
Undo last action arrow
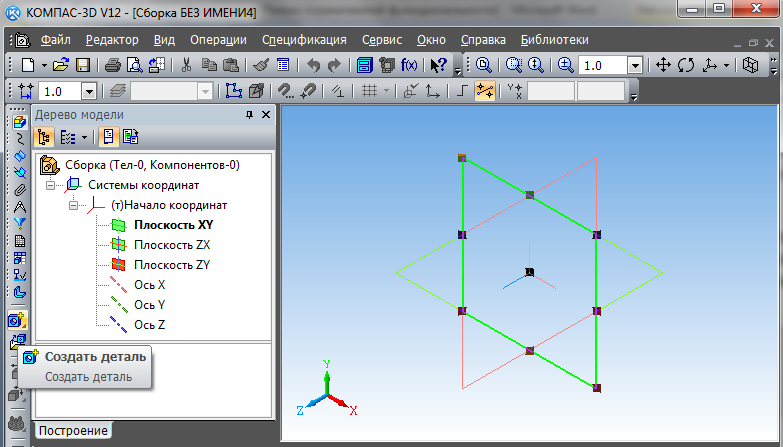tap(313, 65)
